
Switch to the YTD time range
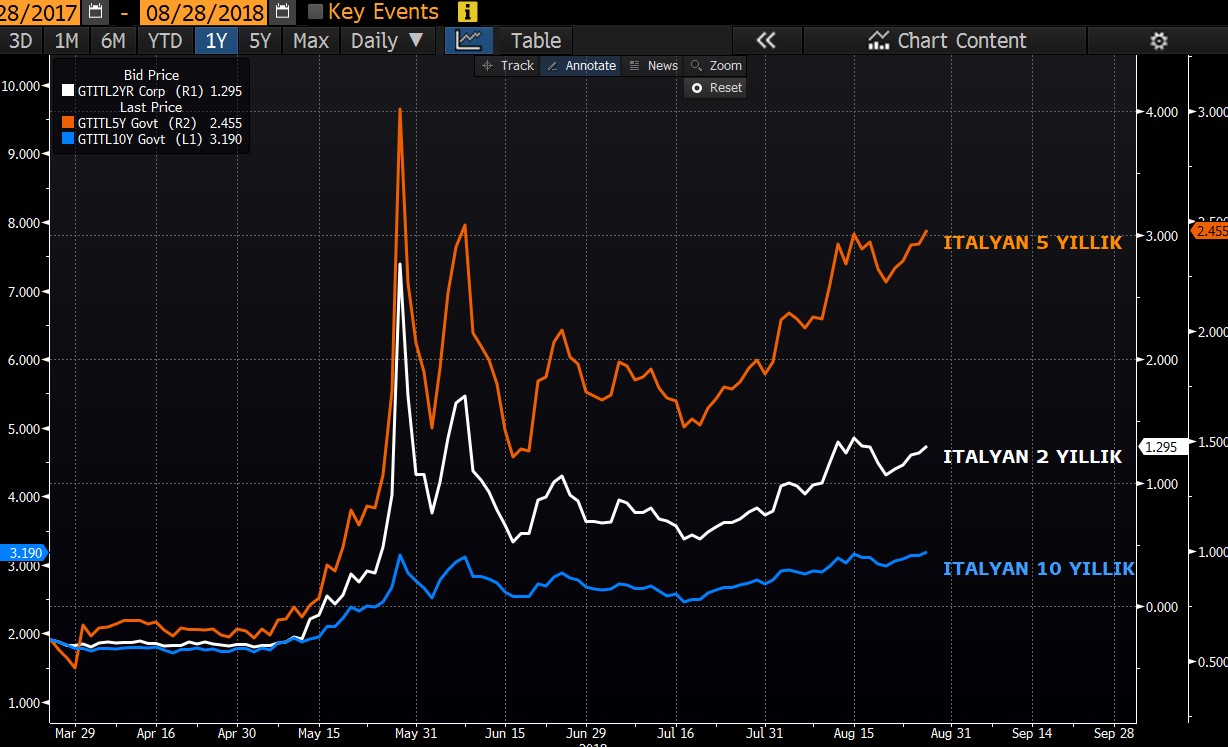point(164,41)
